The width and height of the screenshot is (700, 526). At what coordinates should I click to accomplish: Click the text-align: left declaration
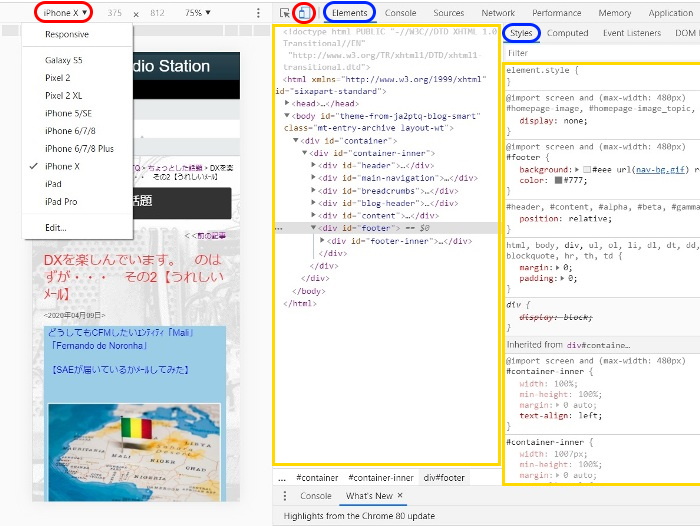[560, 415]
